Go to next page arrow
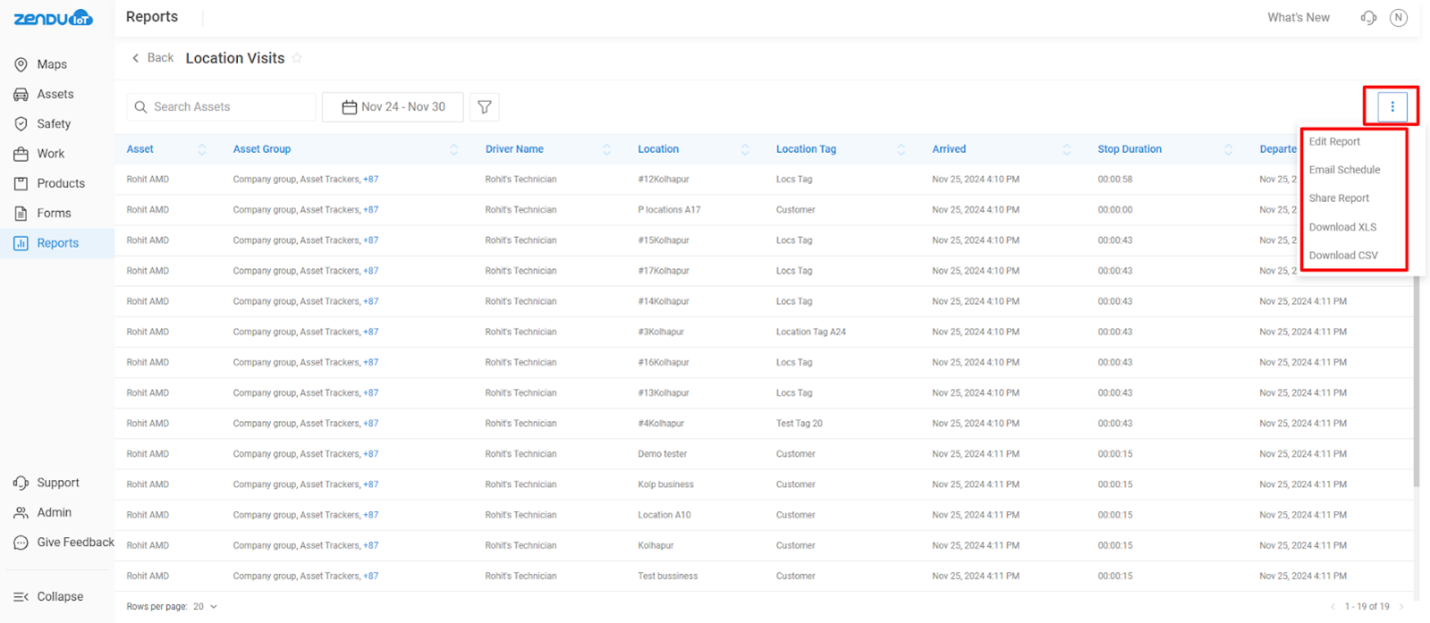Viewport: 1430px width, 623px height. (x=1401, y=607)
